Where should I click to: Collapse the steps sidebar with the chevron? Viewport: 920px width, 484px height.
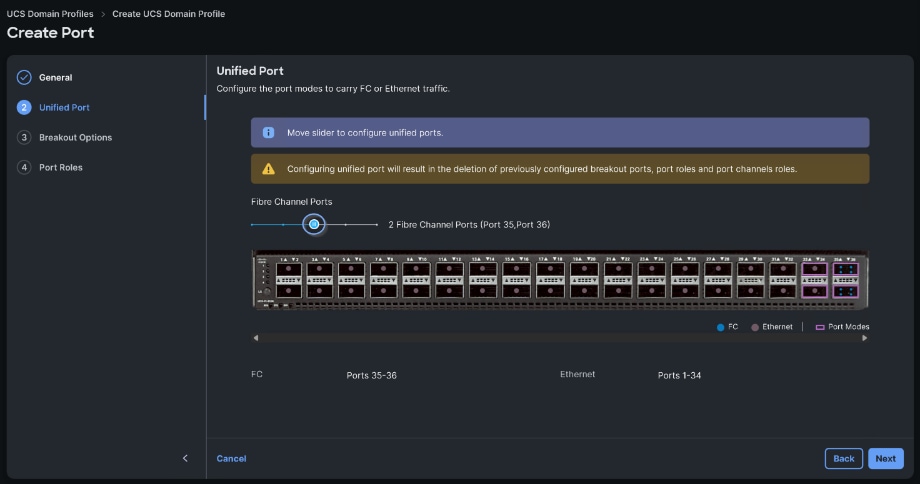click(185, 458)
